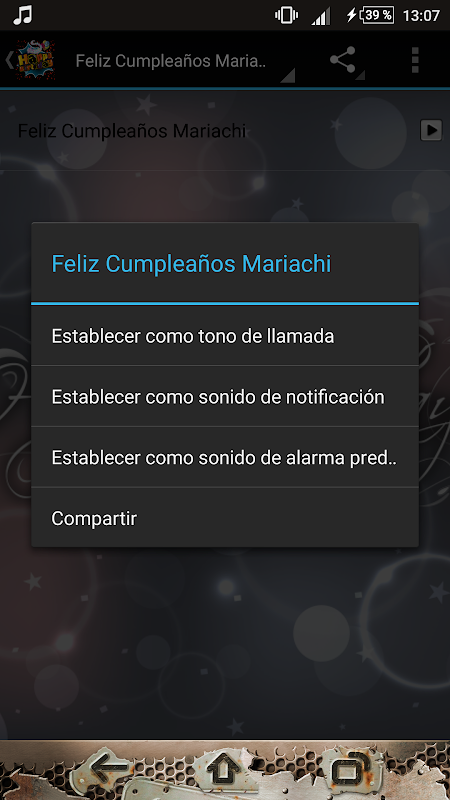
Task: Tap the dialog title Feliz Cumpleaños Mariachi
Action: click(x=191, y=264)
